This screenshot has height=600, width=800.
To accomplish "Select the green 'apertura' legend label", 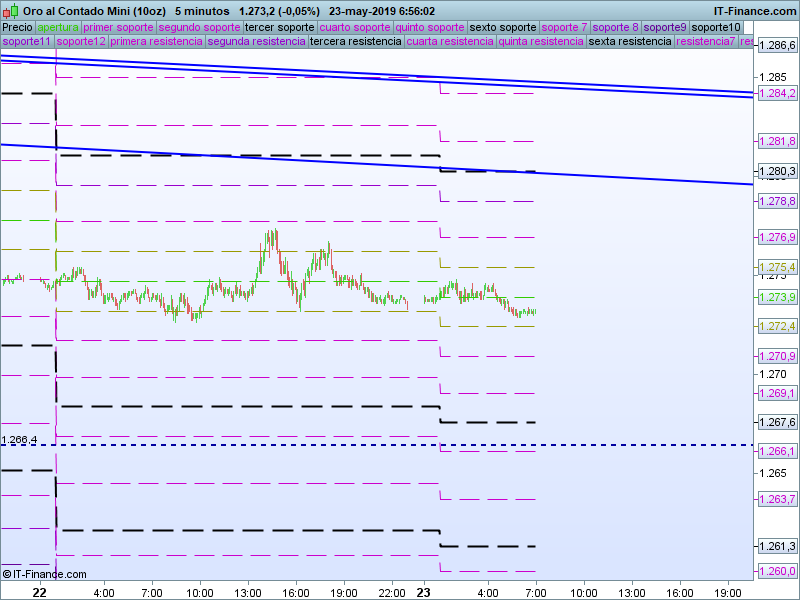I will click(x=58, y=27).
